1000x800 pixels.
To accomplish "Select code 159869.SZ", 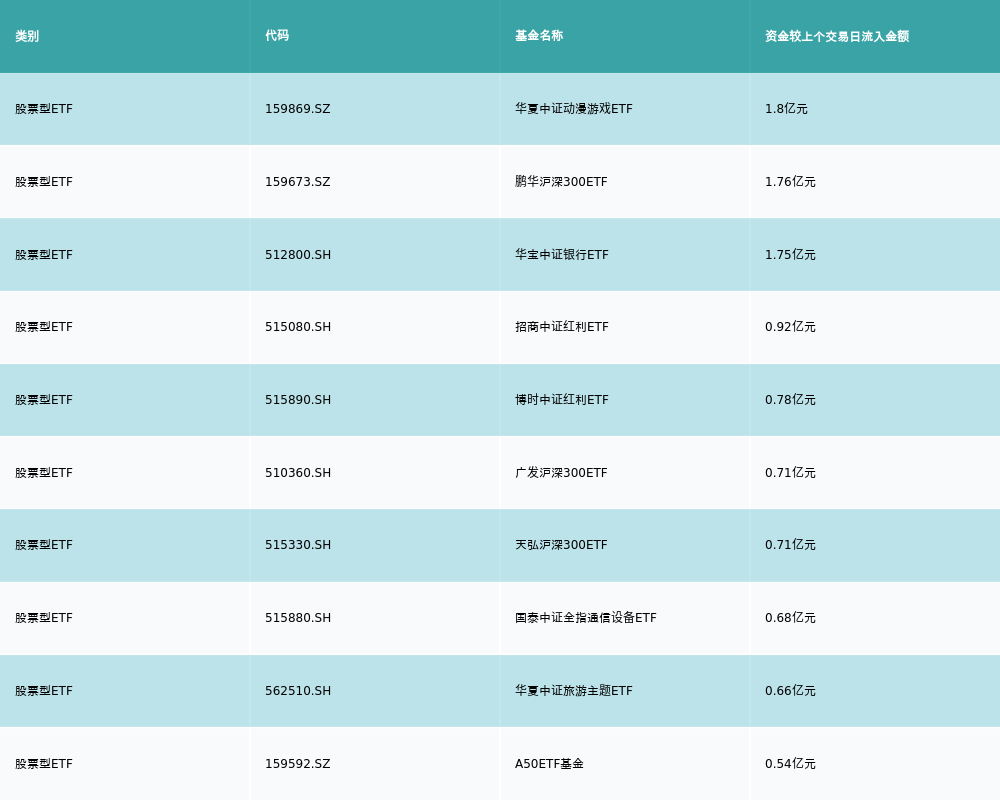I will 298,109.
